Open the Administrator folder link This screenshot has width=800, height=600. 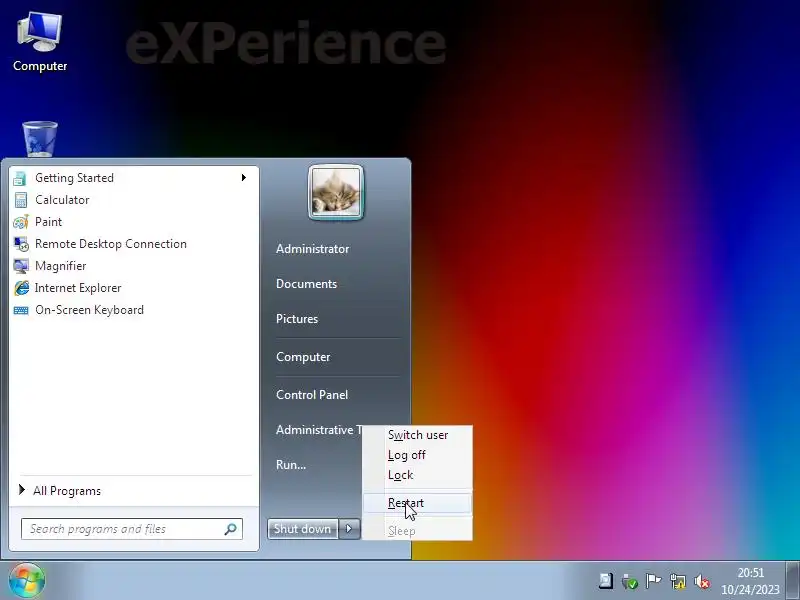click(x=312, y=249)
